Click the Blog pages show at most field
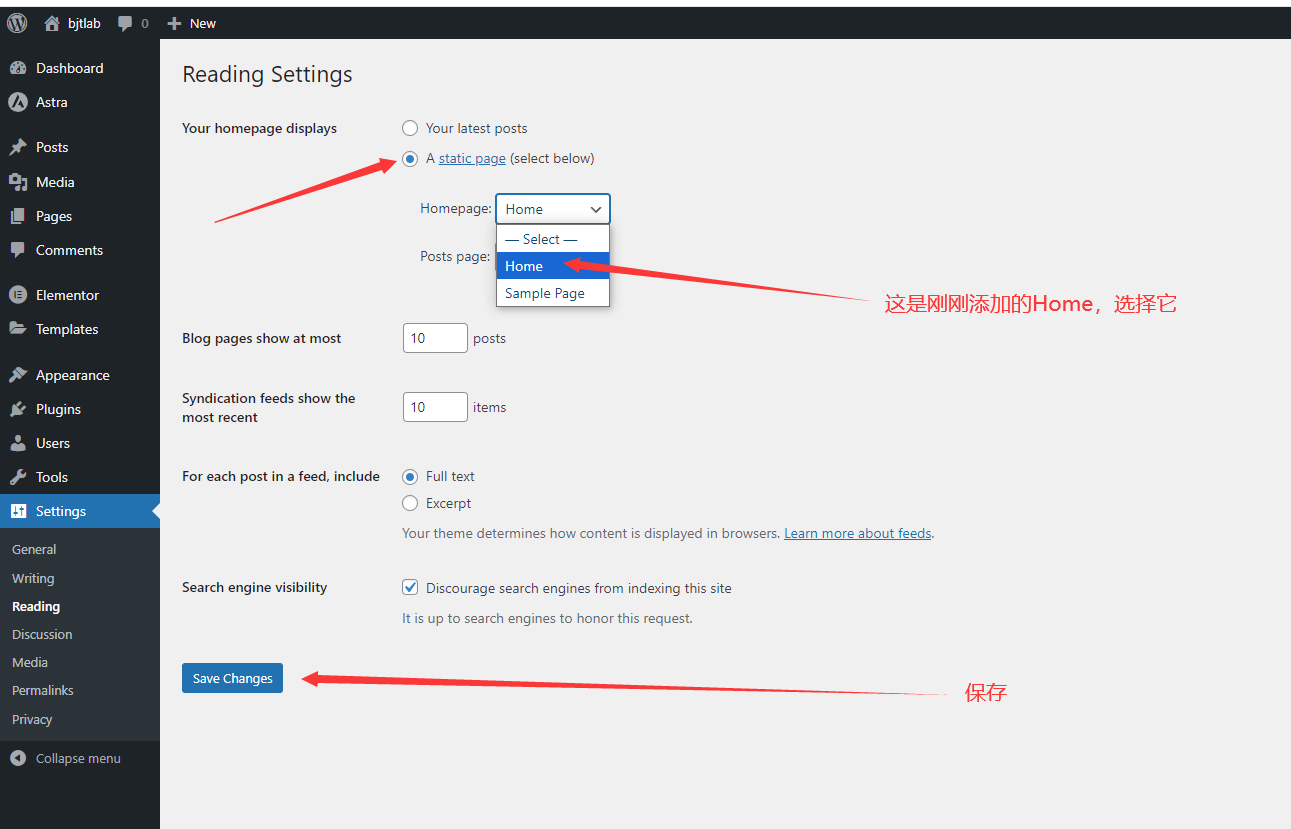Viewport: 1291px width, 829px height. [x=435, y=338]
